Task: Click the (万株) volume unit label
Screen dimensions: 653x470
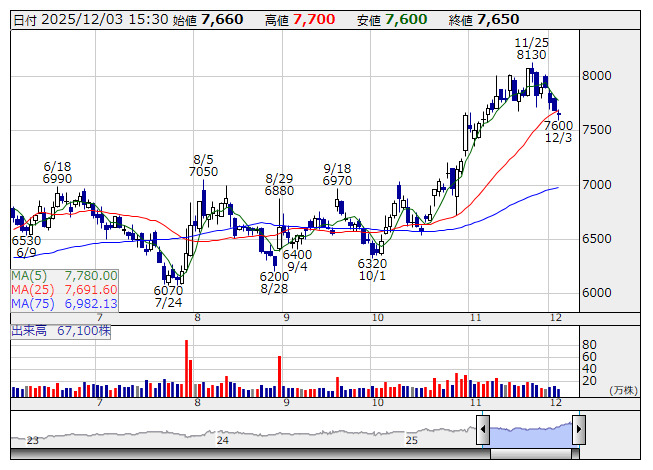Action: 623,390
